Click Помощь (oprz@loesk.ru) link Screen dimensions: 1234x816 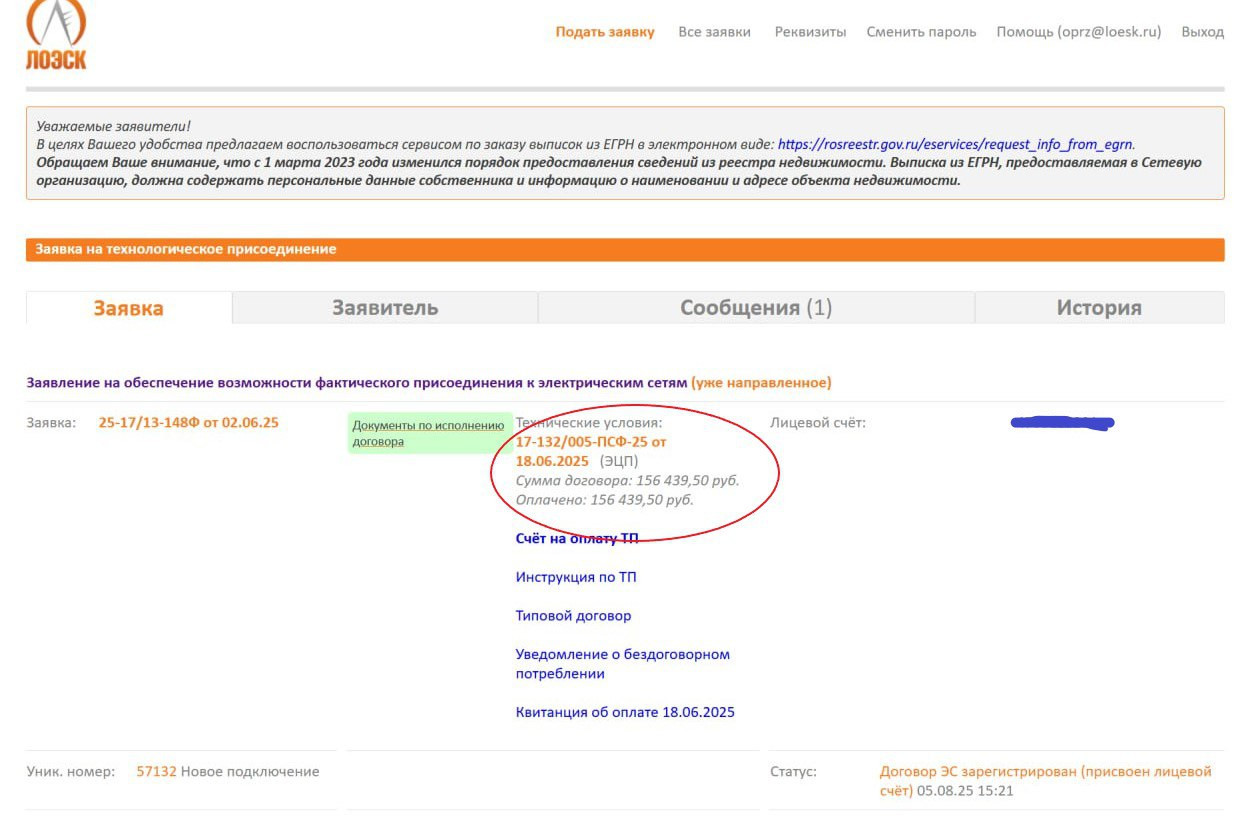(1078, 32)
